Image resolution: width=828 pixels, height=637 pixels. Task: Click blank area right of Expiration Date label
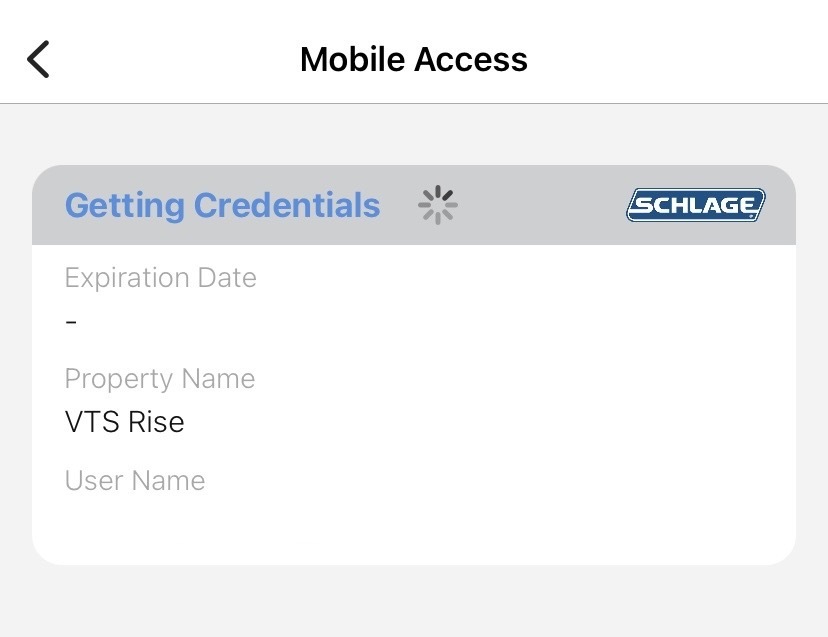520,278
